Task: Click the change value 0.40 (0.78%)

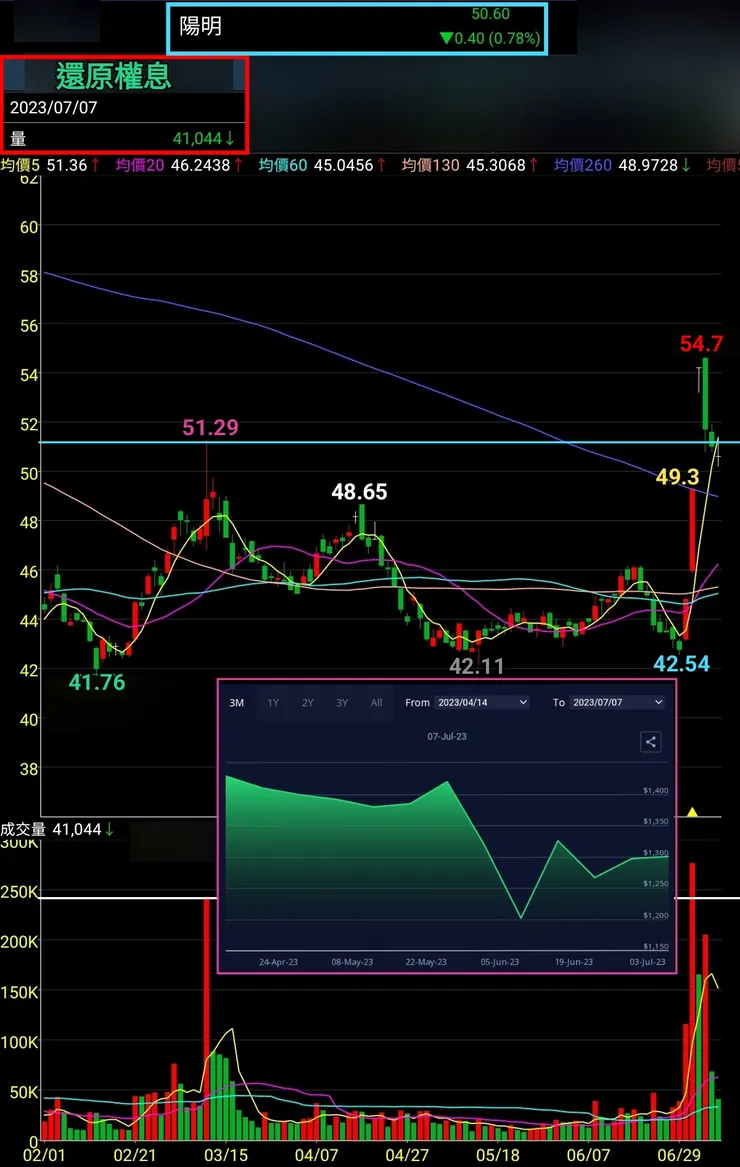Action: [490, 38]
